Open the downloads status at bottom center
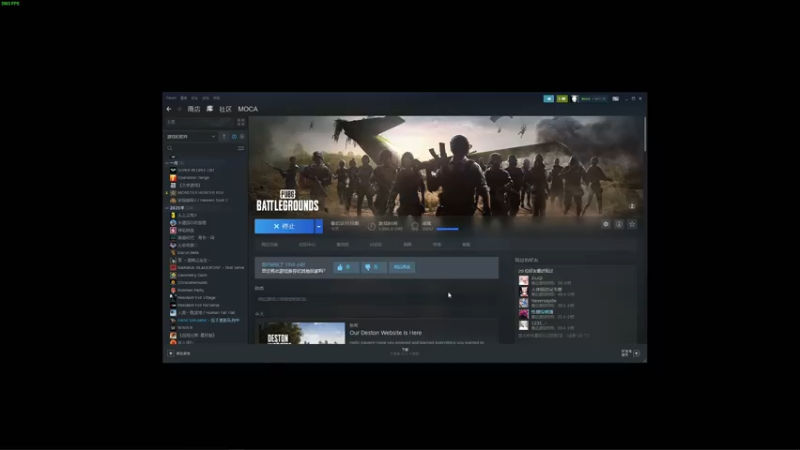The height and width of the screenshot is (450, 800). pyautogui.click(x=405, y=352)
